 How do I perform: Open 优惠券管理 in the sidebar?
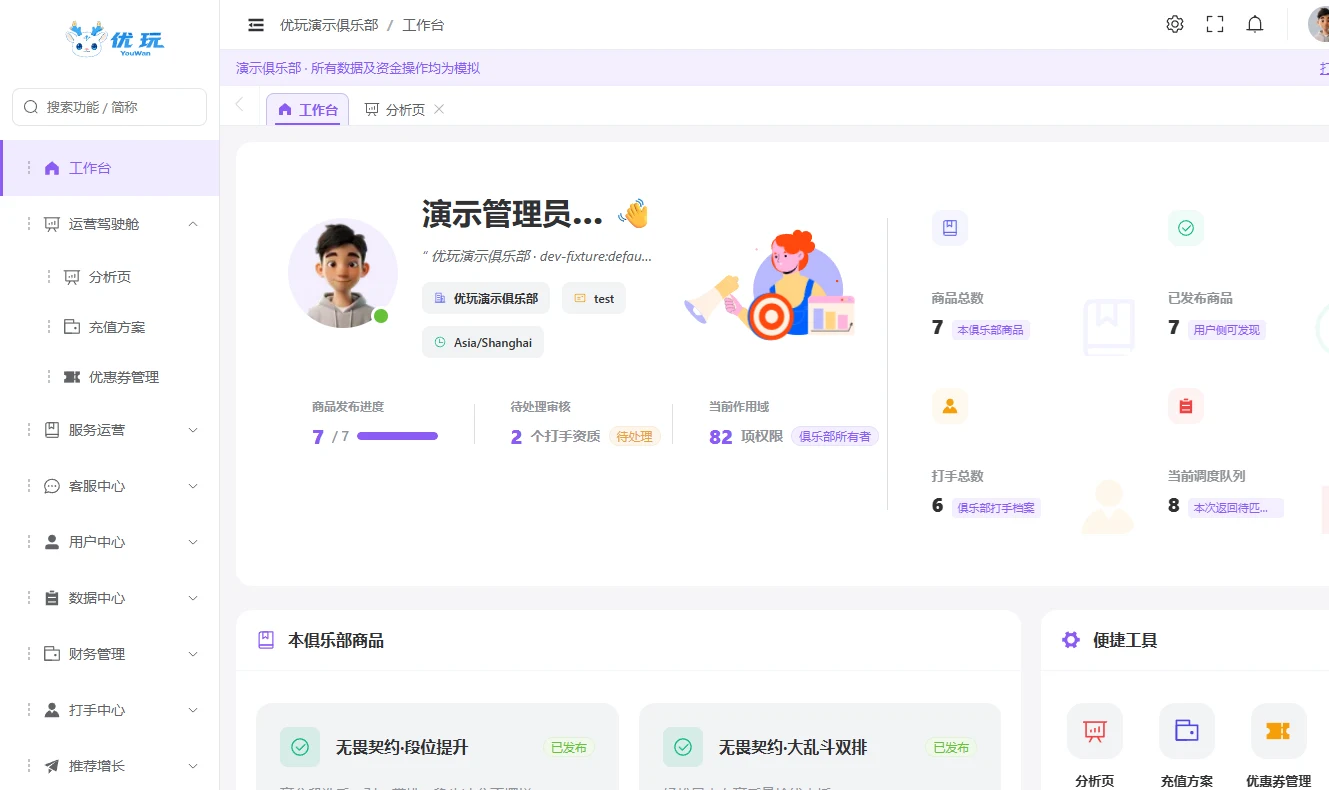[110, 377]
